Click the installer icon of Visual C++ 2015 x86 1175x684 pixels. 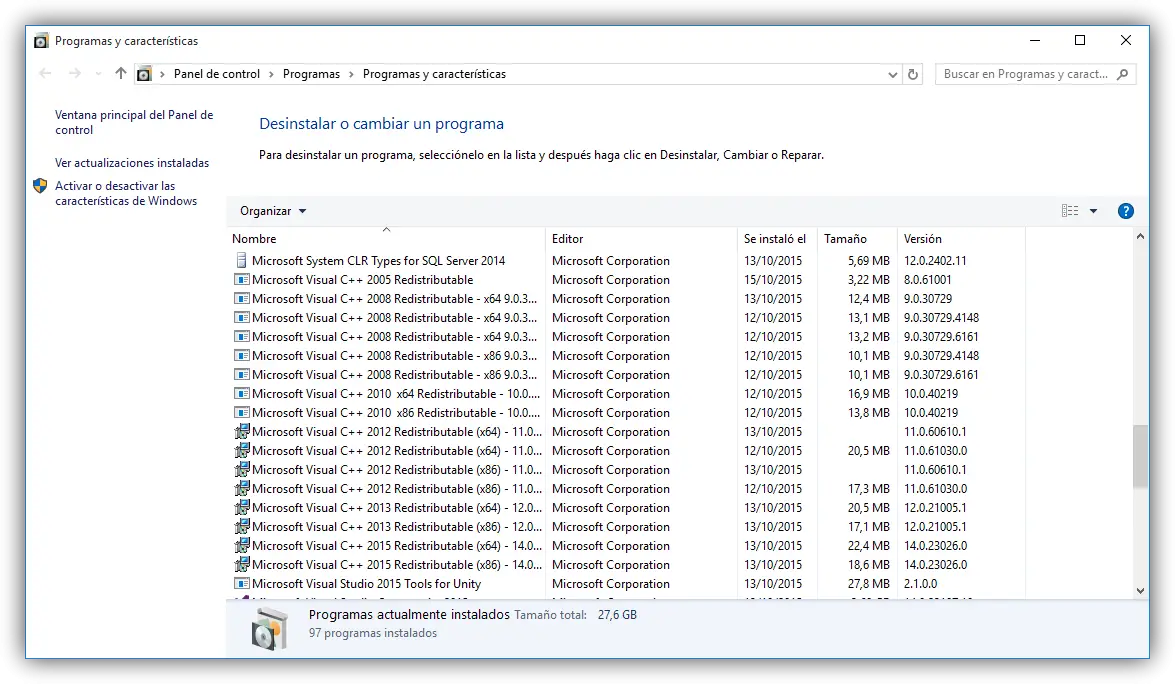[x=241, y=564]
